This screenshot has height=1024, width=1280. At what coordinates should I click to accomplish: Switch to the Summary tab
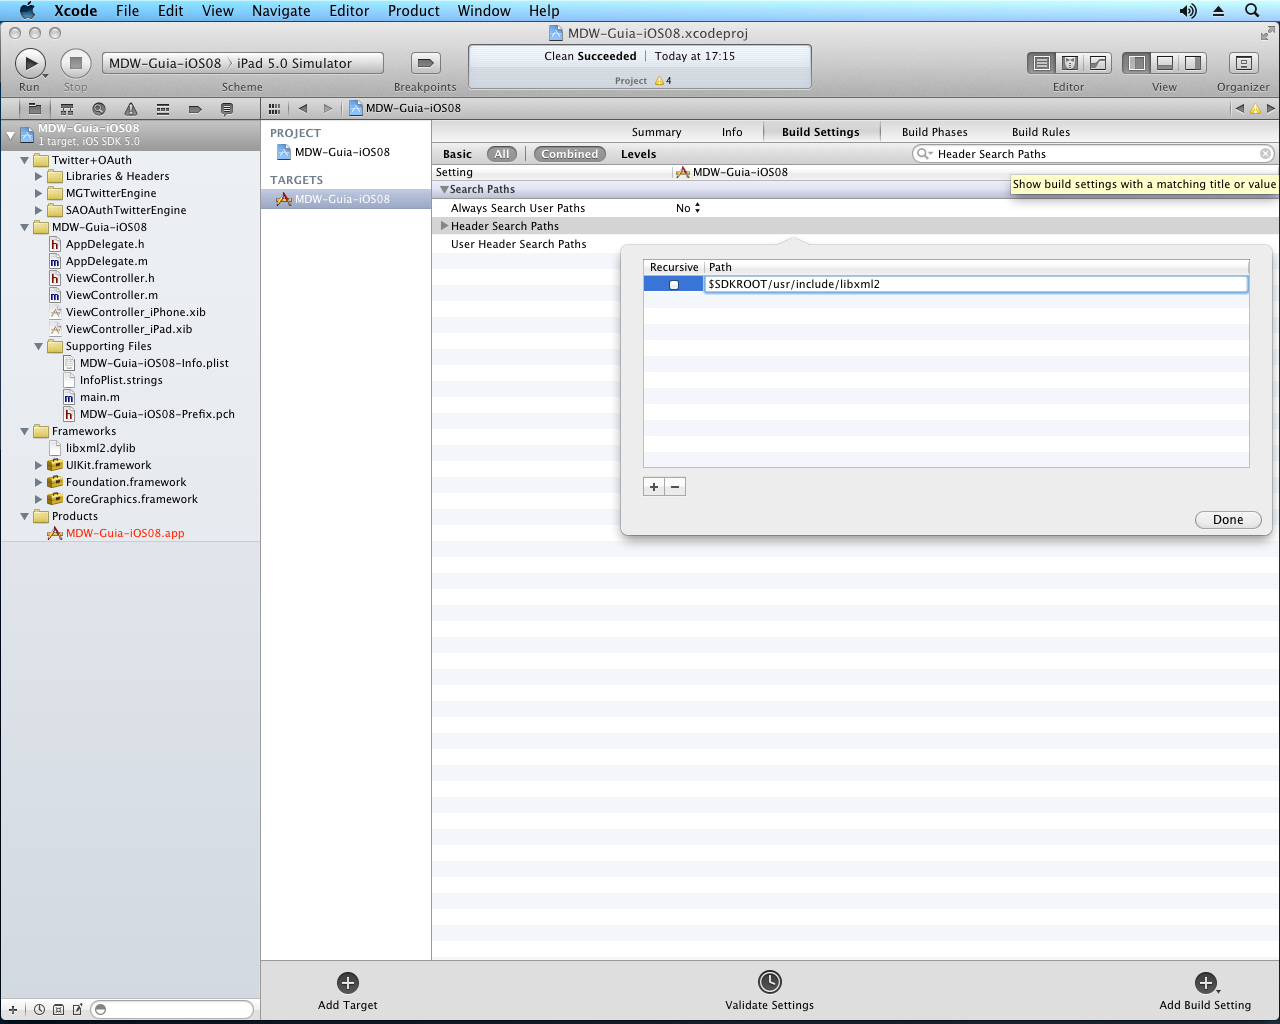(x=656, y=132)
